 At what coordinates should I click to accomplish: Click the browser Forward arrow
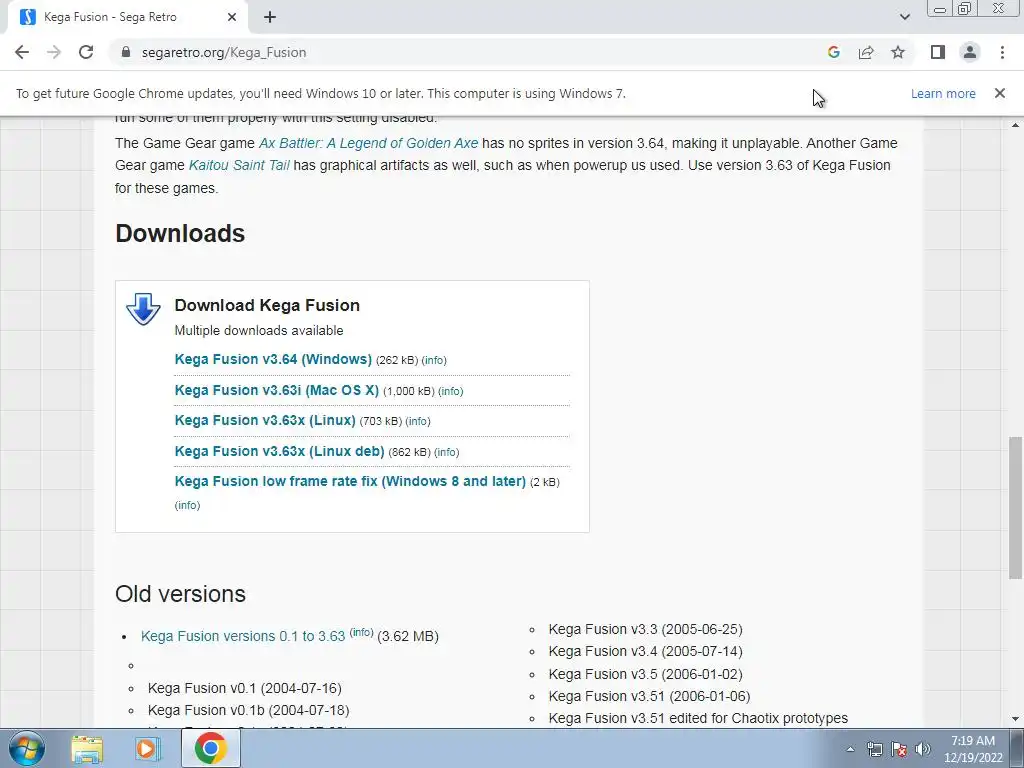pyautogui.click(x=54, y=52)
